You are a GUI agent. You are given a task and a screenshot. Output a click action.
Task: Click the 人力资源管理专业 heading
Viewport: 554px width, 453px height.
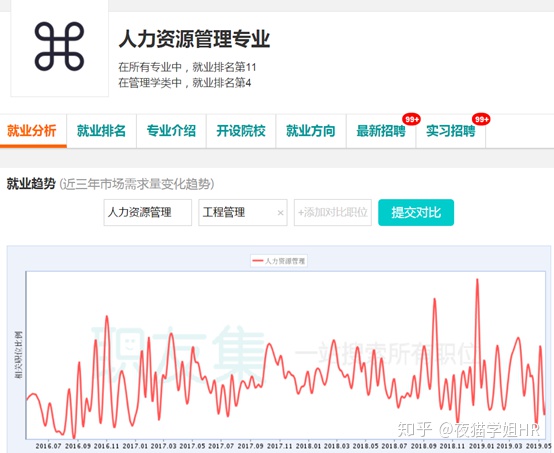pos(194,39)
